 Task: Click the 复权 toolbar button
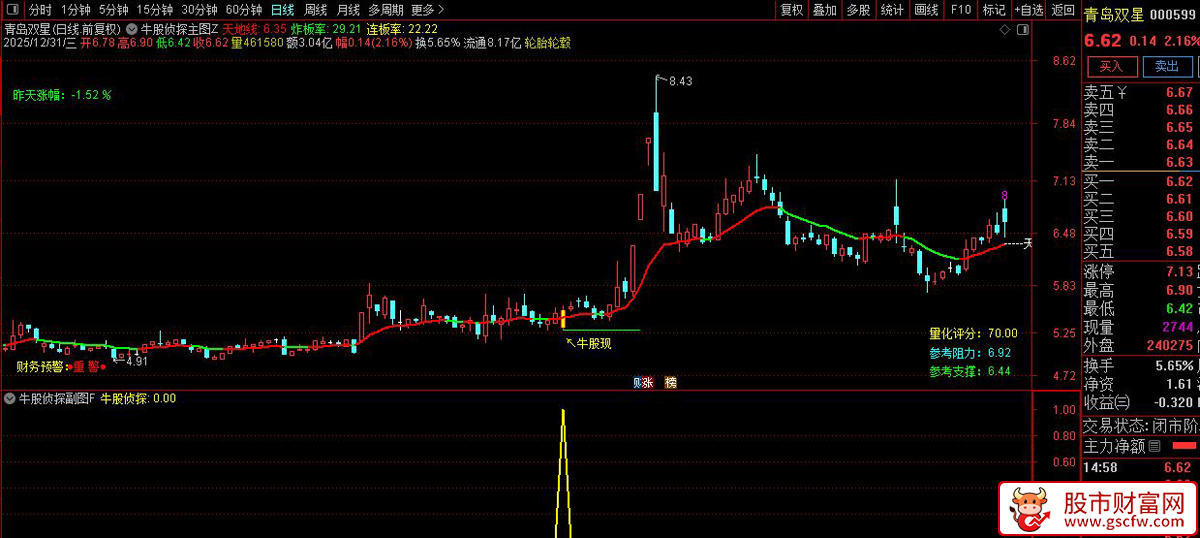point(792,10)
